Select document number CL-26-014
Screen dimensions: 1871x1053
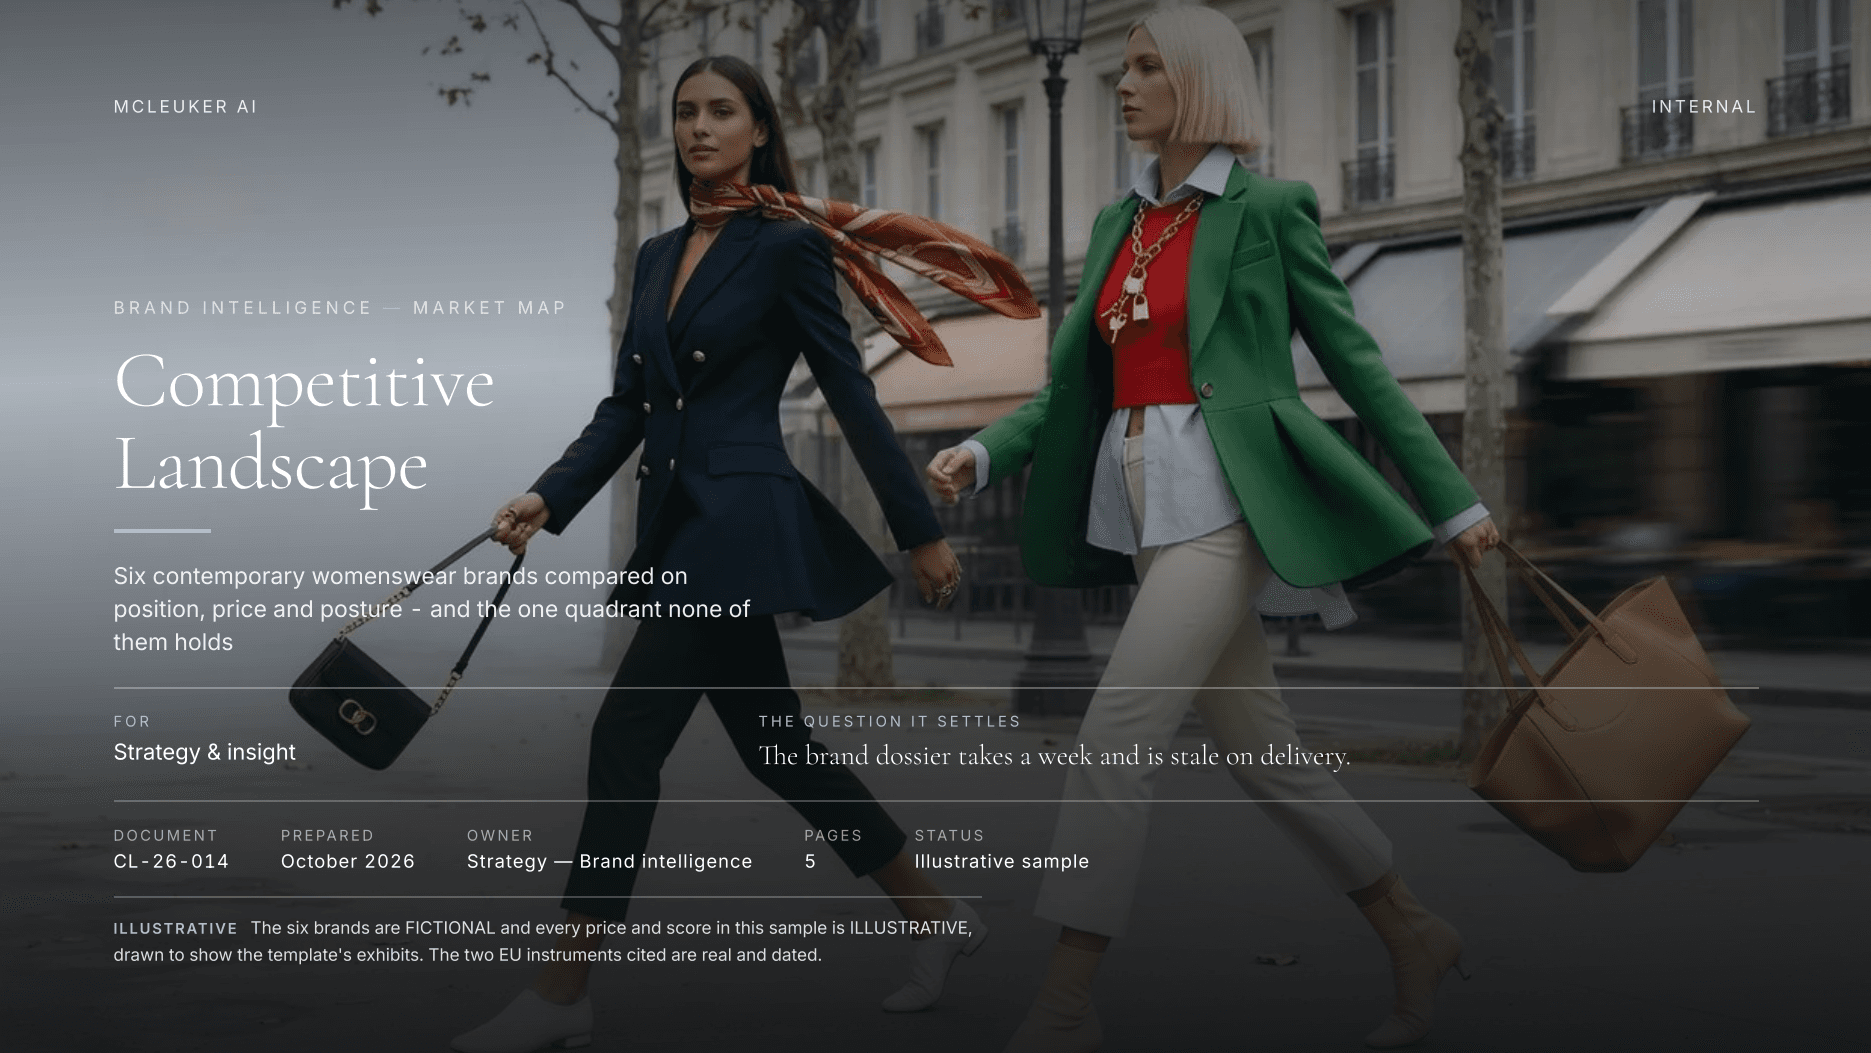tap(171, 861)
